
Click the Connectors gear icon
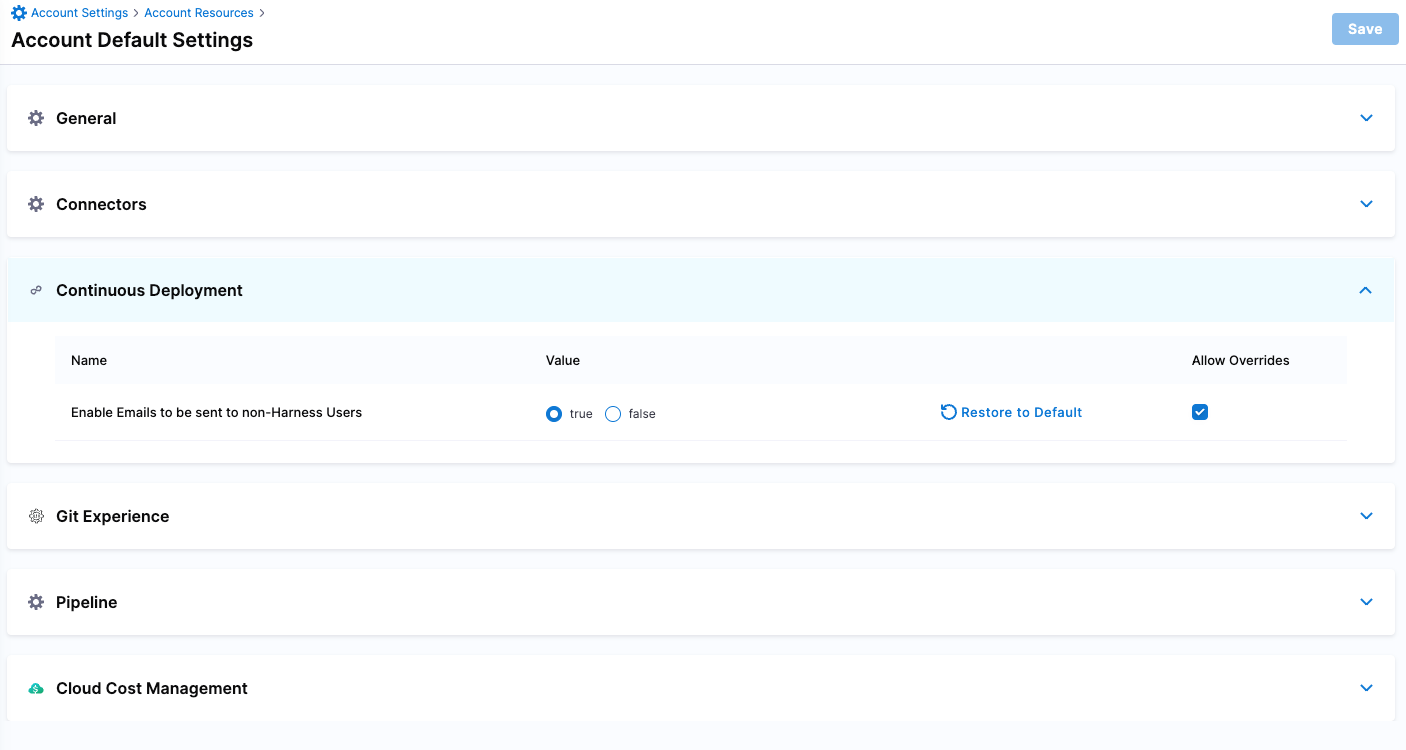(36, 204)
